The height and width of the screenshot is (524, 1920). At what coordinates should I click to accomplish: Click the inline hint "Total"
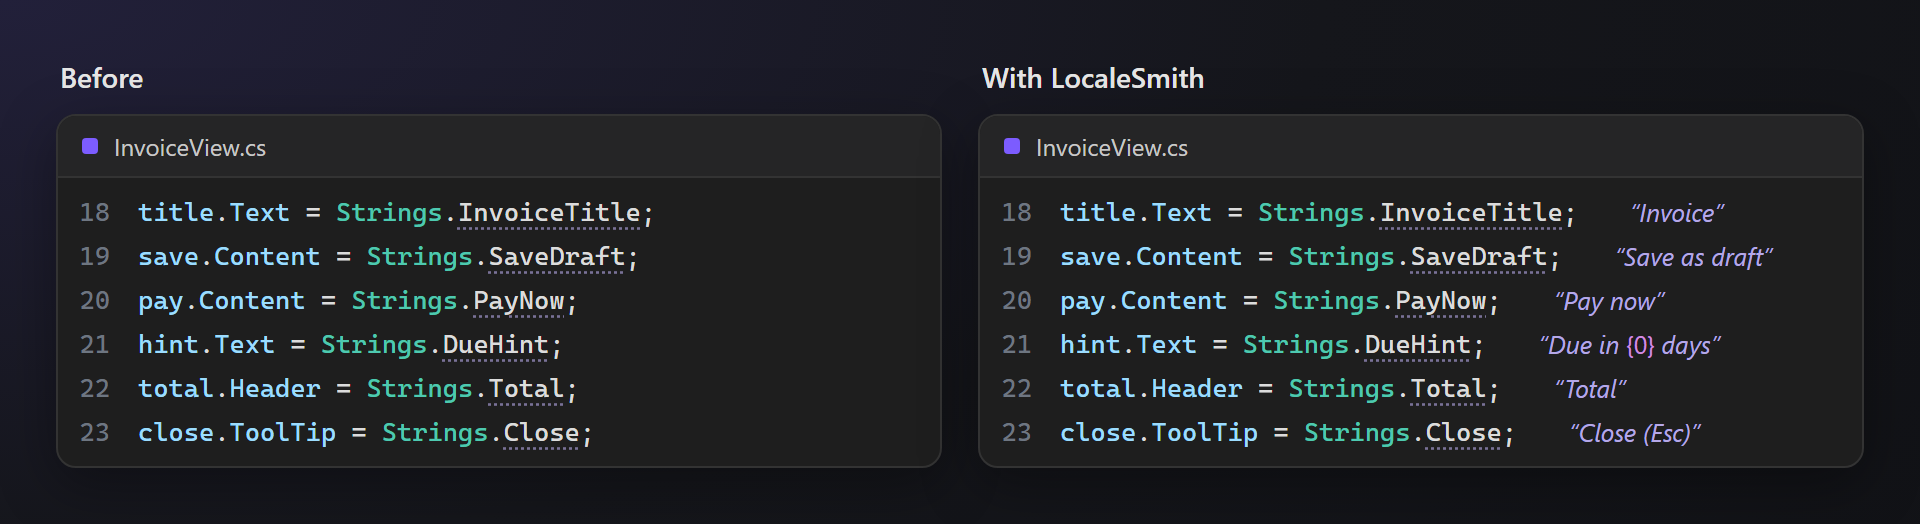coord(1591,390)
